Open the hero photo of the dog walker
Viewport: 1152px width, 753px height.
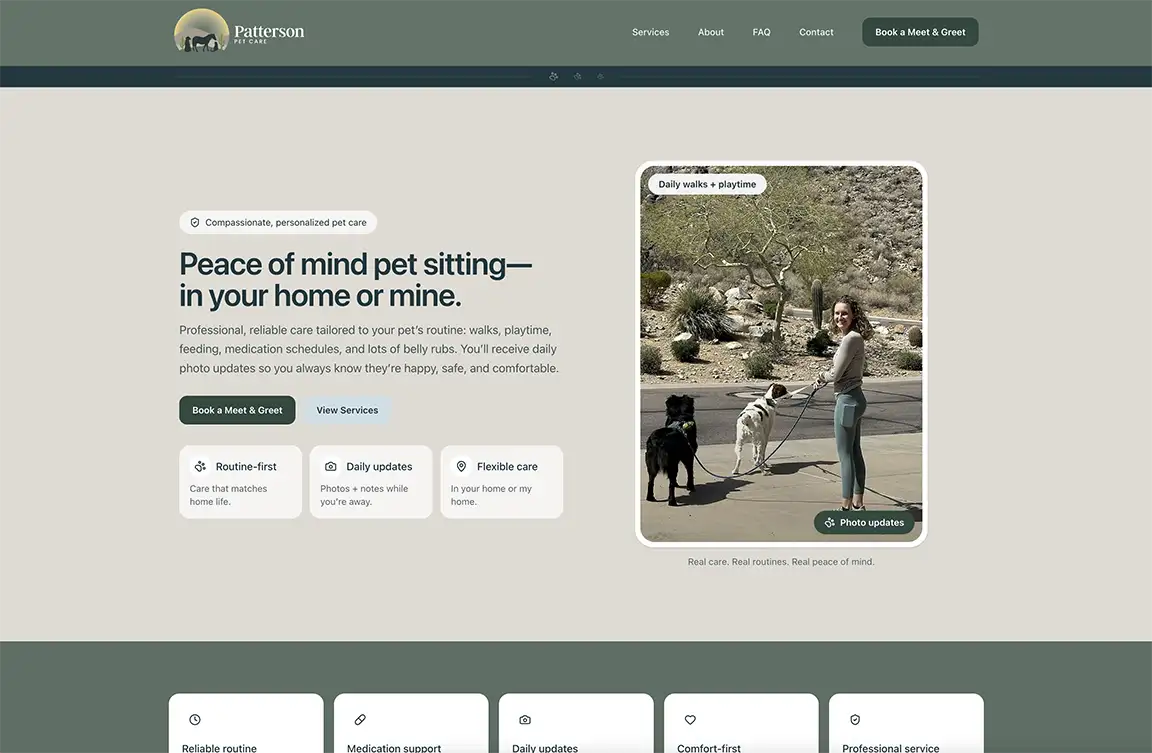pyautogui.click(x=782, y=353)
